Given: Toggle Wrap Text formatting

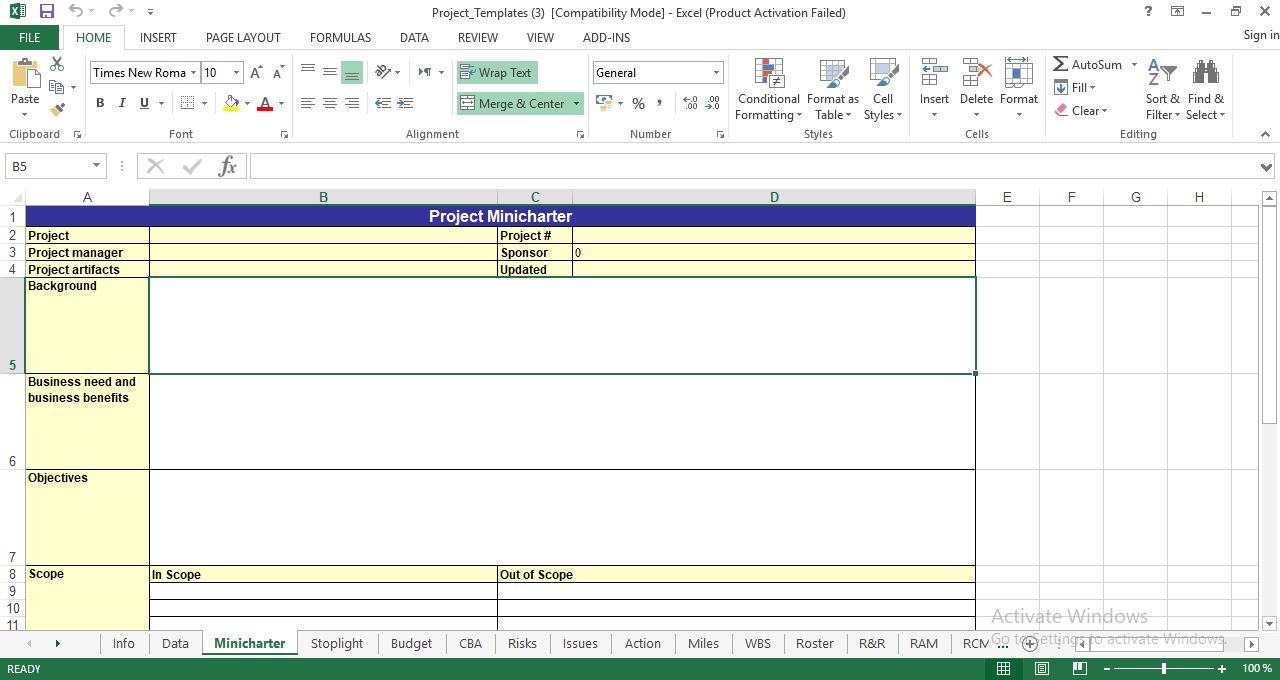Looking at the screenshot, I should click(497, 72).
